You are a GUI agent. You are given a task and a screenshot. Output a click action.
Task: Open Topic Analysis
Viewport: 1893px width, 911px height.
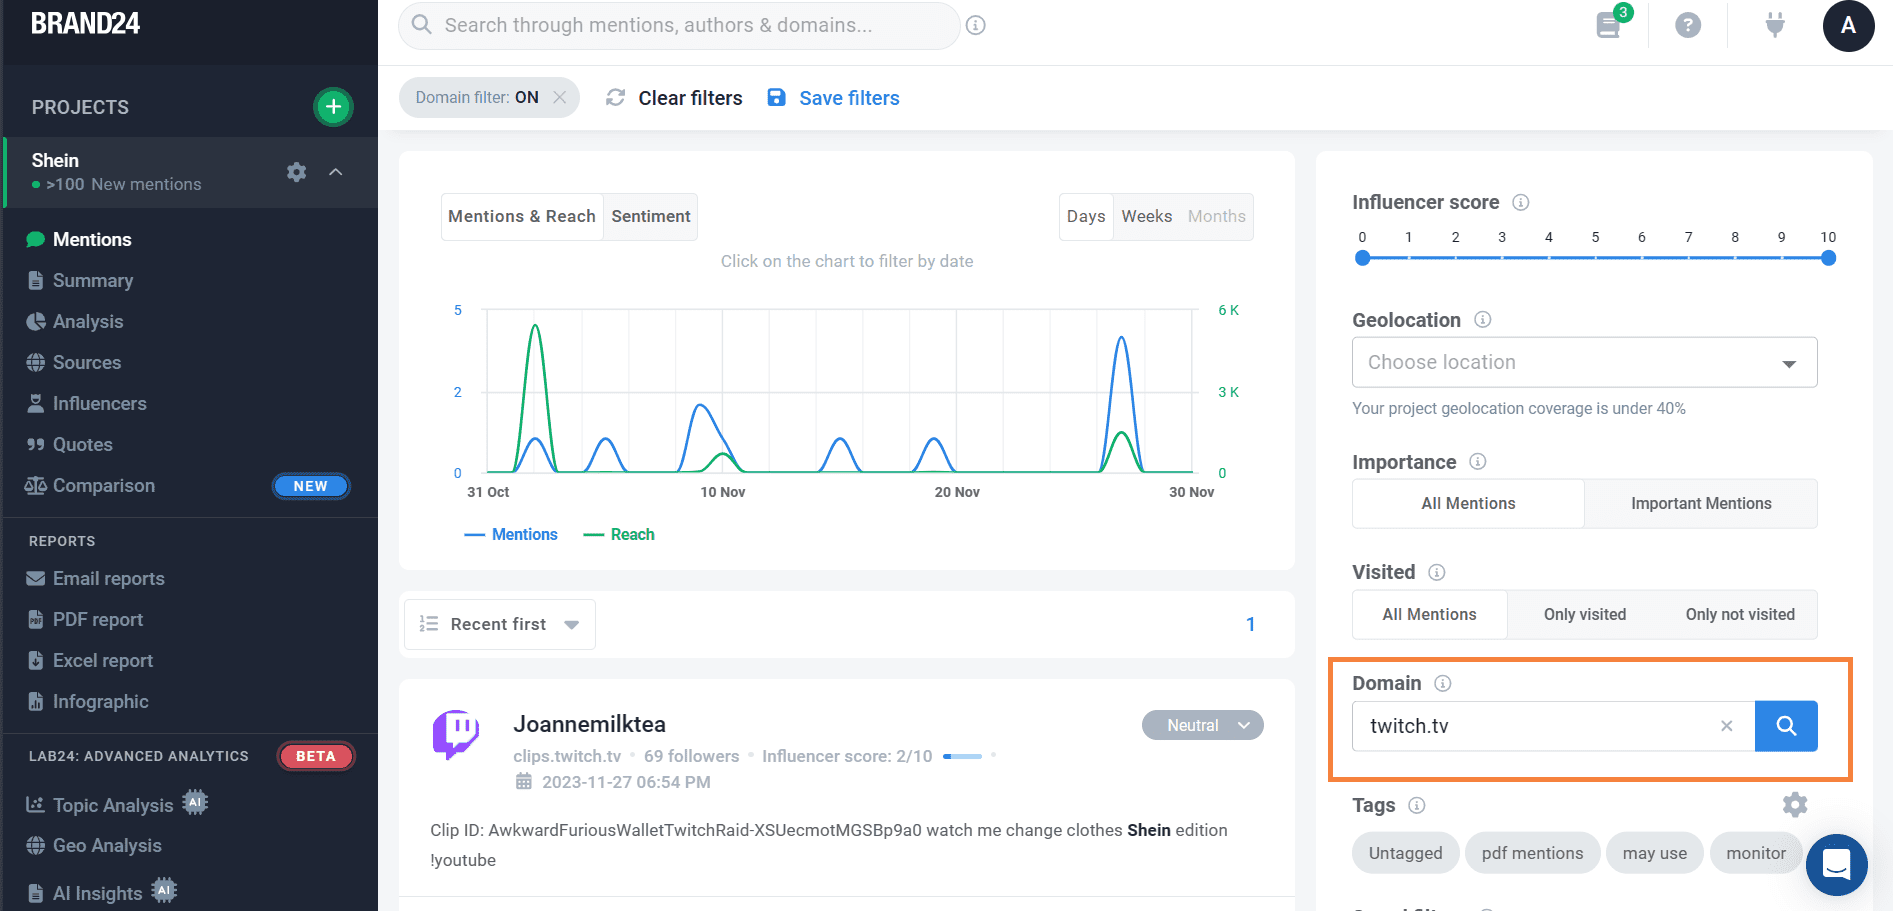(112, 805)
